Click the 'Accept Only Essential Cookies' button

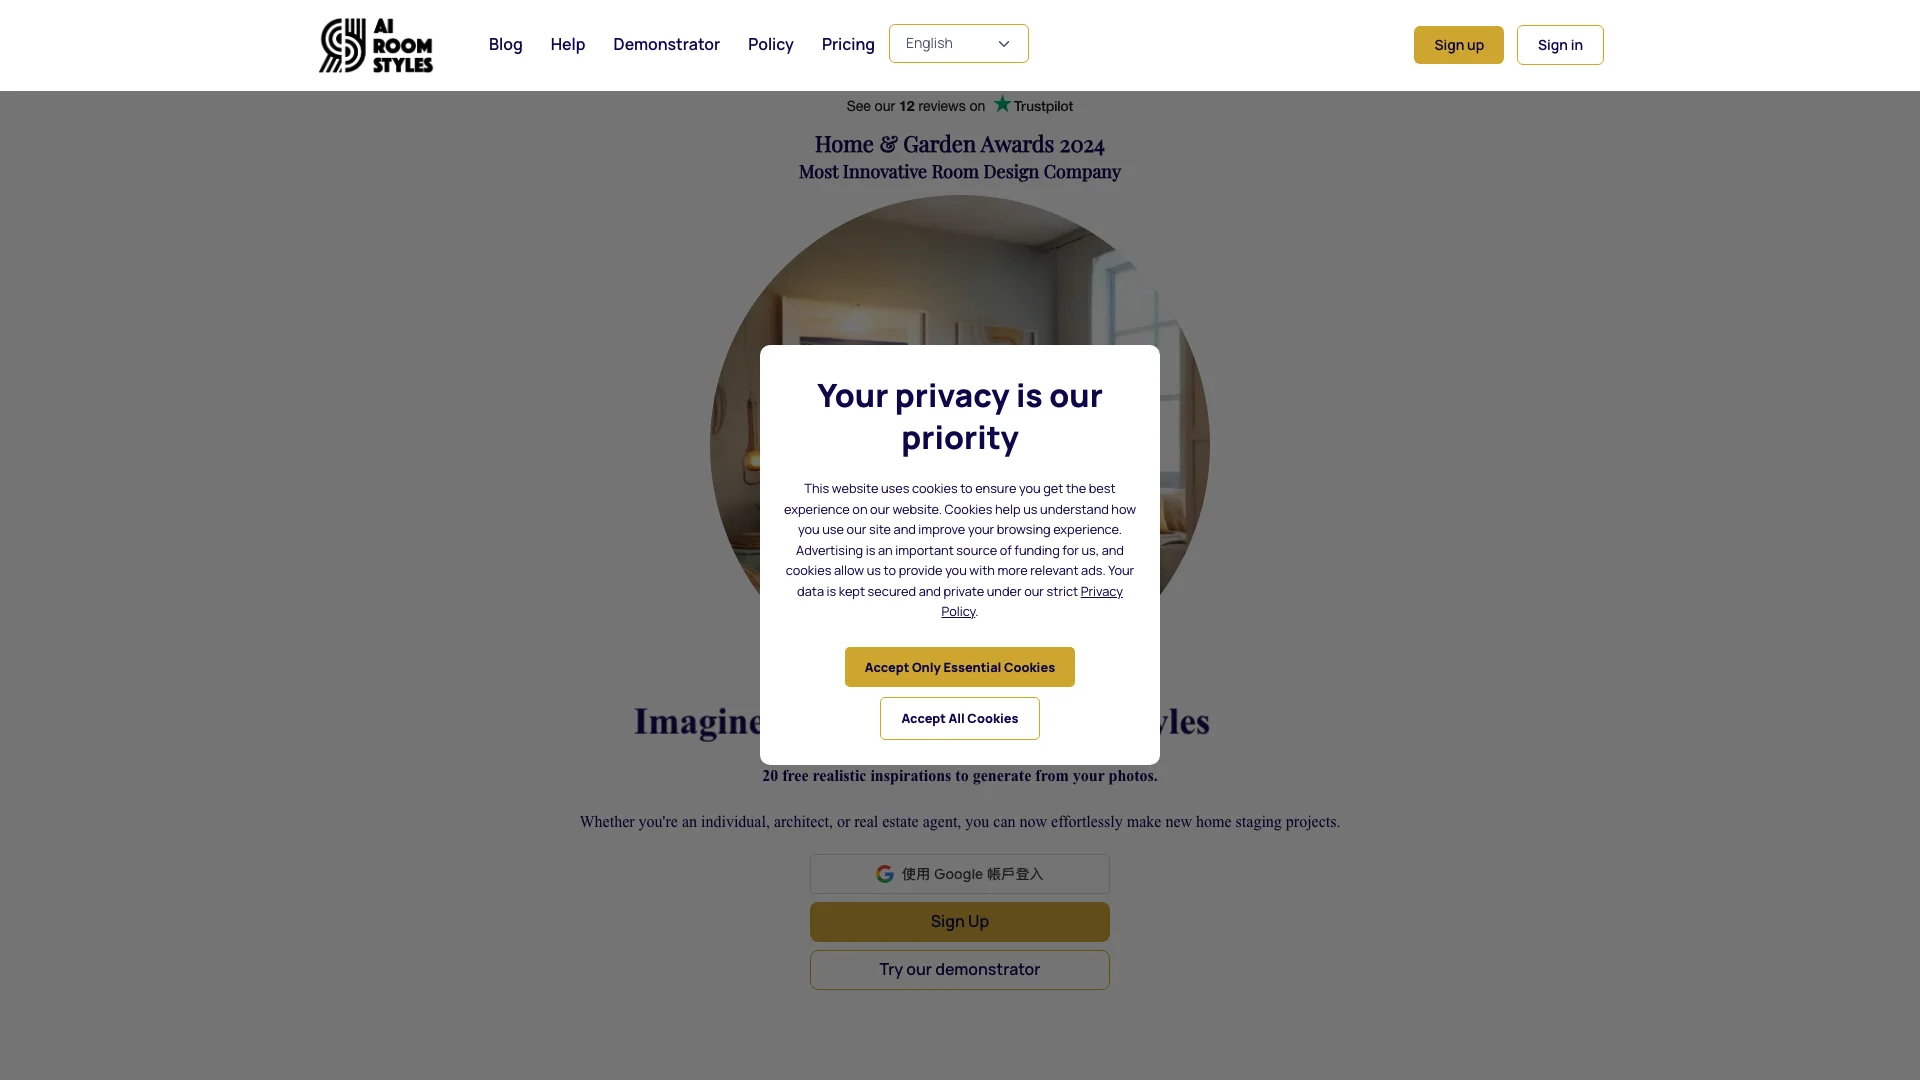pyautogui.click(x=959, y=666)
